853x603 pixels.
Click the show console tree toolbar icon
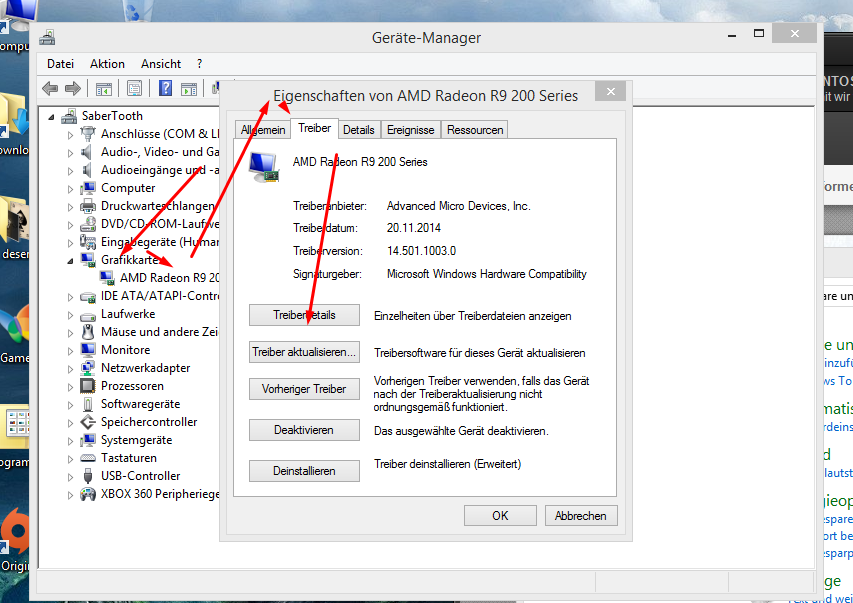tap(104, 88)
